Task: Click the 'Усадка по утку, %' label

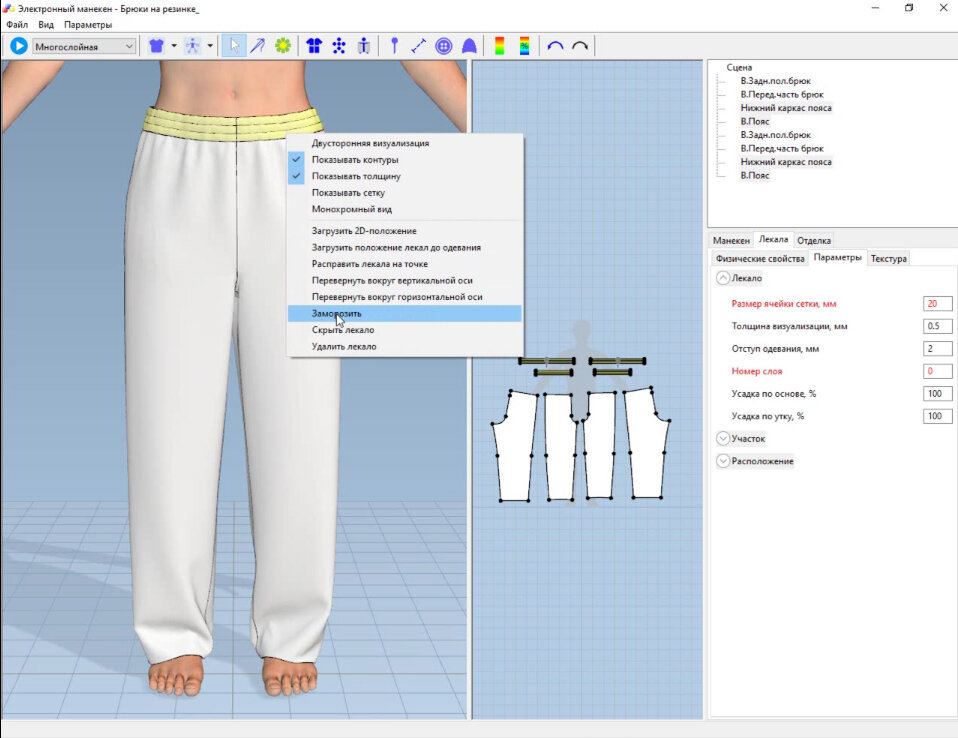Action: click(768, 416)
